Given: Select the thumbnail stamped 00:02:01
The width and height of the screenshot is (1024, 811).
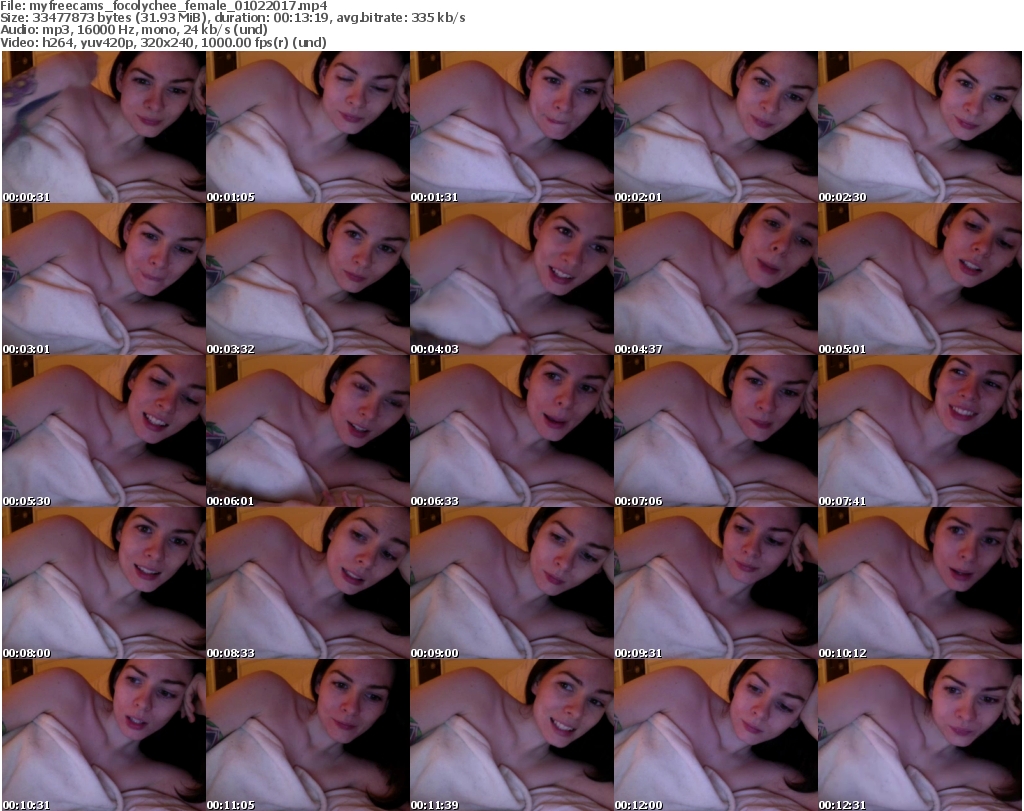Looking at the screenshot, I should [716, 127].
